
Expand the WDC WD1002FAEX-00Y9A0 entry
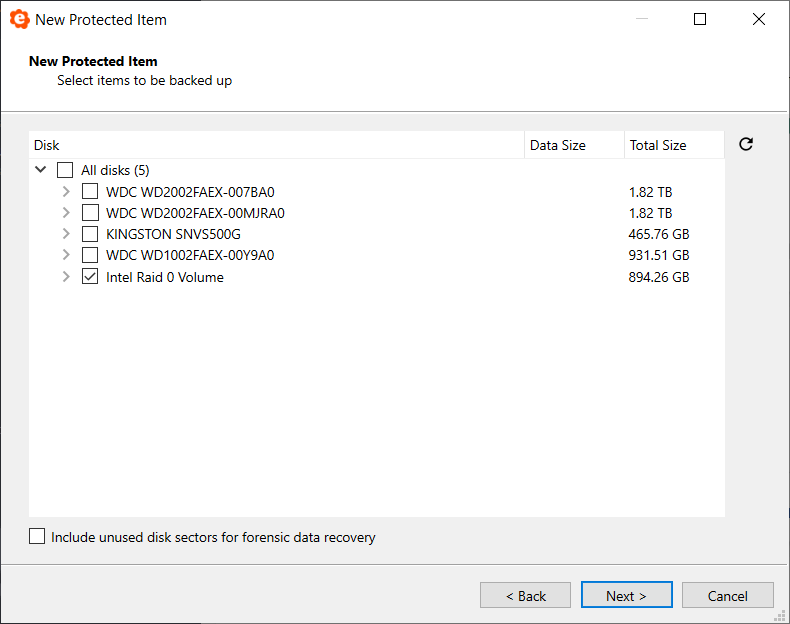[66, 255]
